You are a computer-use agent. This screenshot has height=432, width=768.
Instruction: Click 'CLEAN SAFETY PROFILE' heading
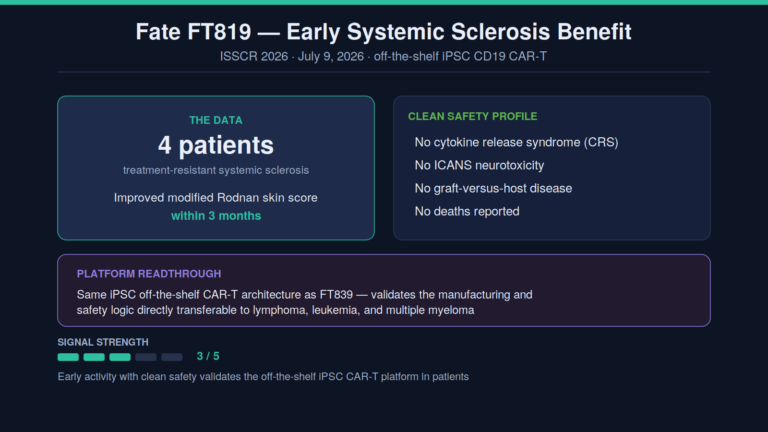point(473,116)
